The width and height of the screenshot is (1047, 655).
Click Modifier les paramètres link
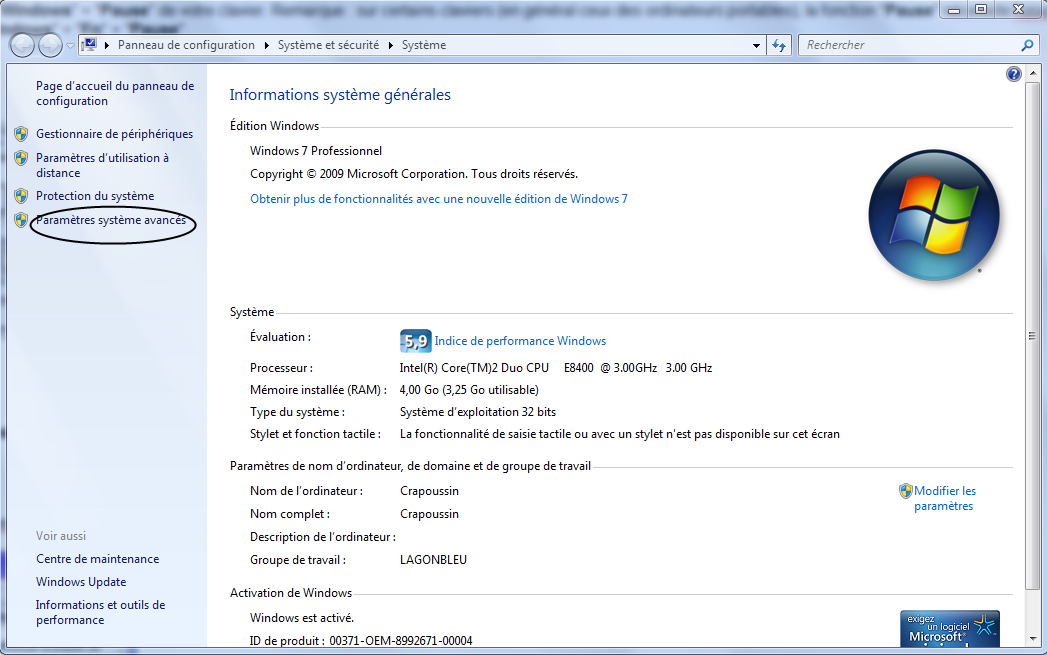coord(945,498)
